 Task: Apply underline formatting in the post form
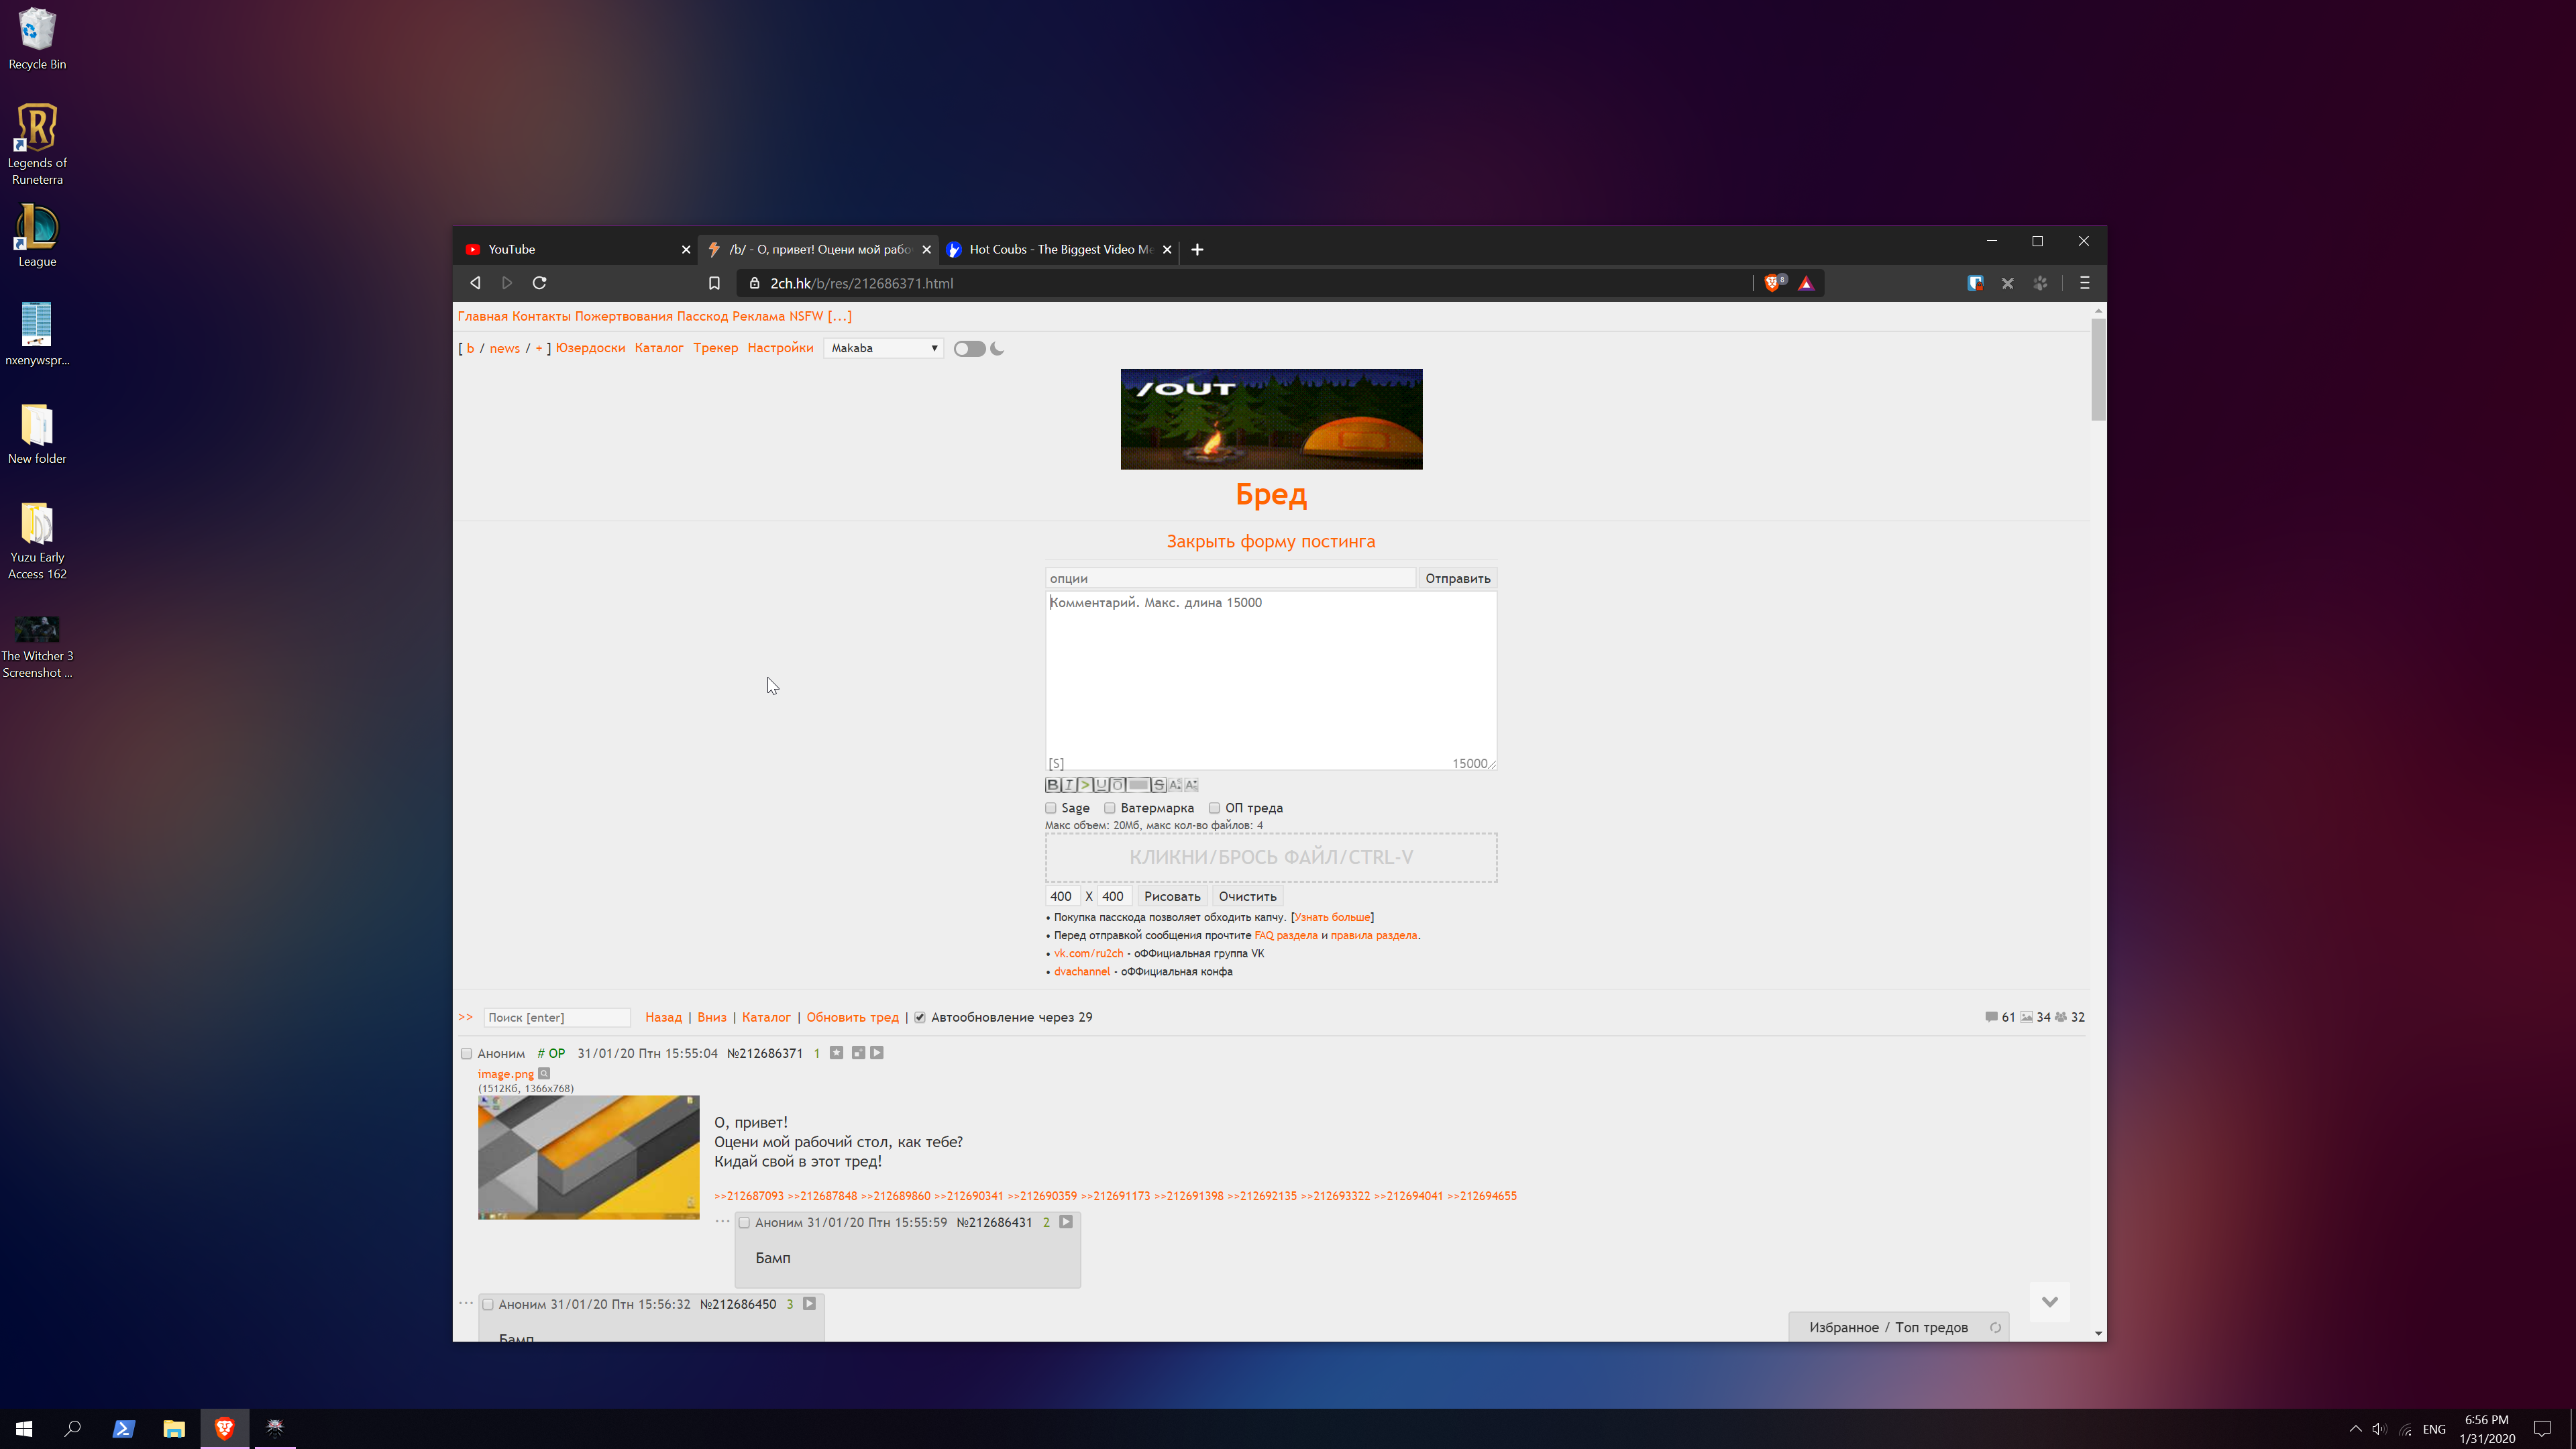1102,785
